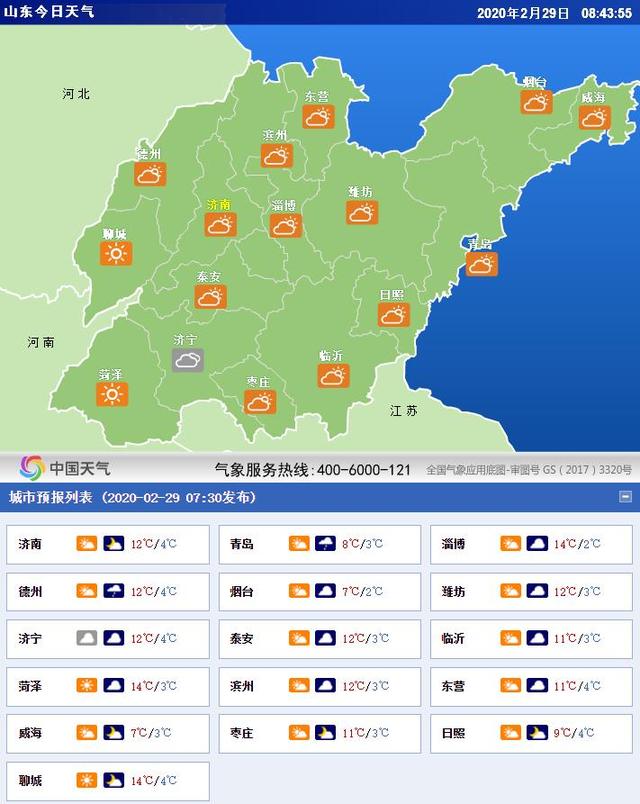Click the 滨州 city name in list
This screenshot has height=804, width=640.
tap(242, 686)
